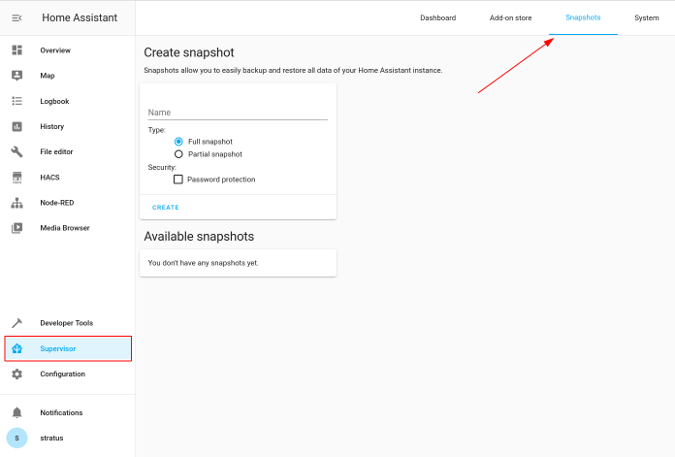
Task: Click the Media Browser play icon
Action: (x=17, y=228)
